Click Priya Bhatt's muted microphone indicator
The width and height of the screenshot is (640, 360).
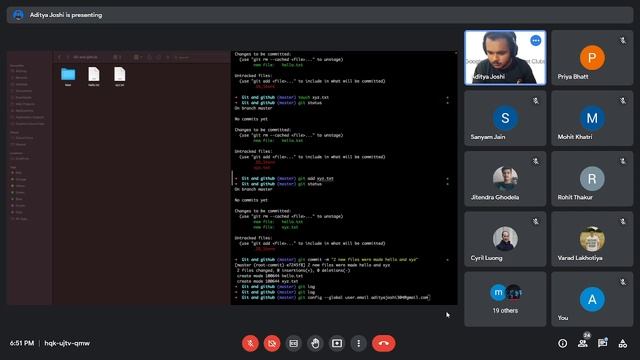point(622,40)
